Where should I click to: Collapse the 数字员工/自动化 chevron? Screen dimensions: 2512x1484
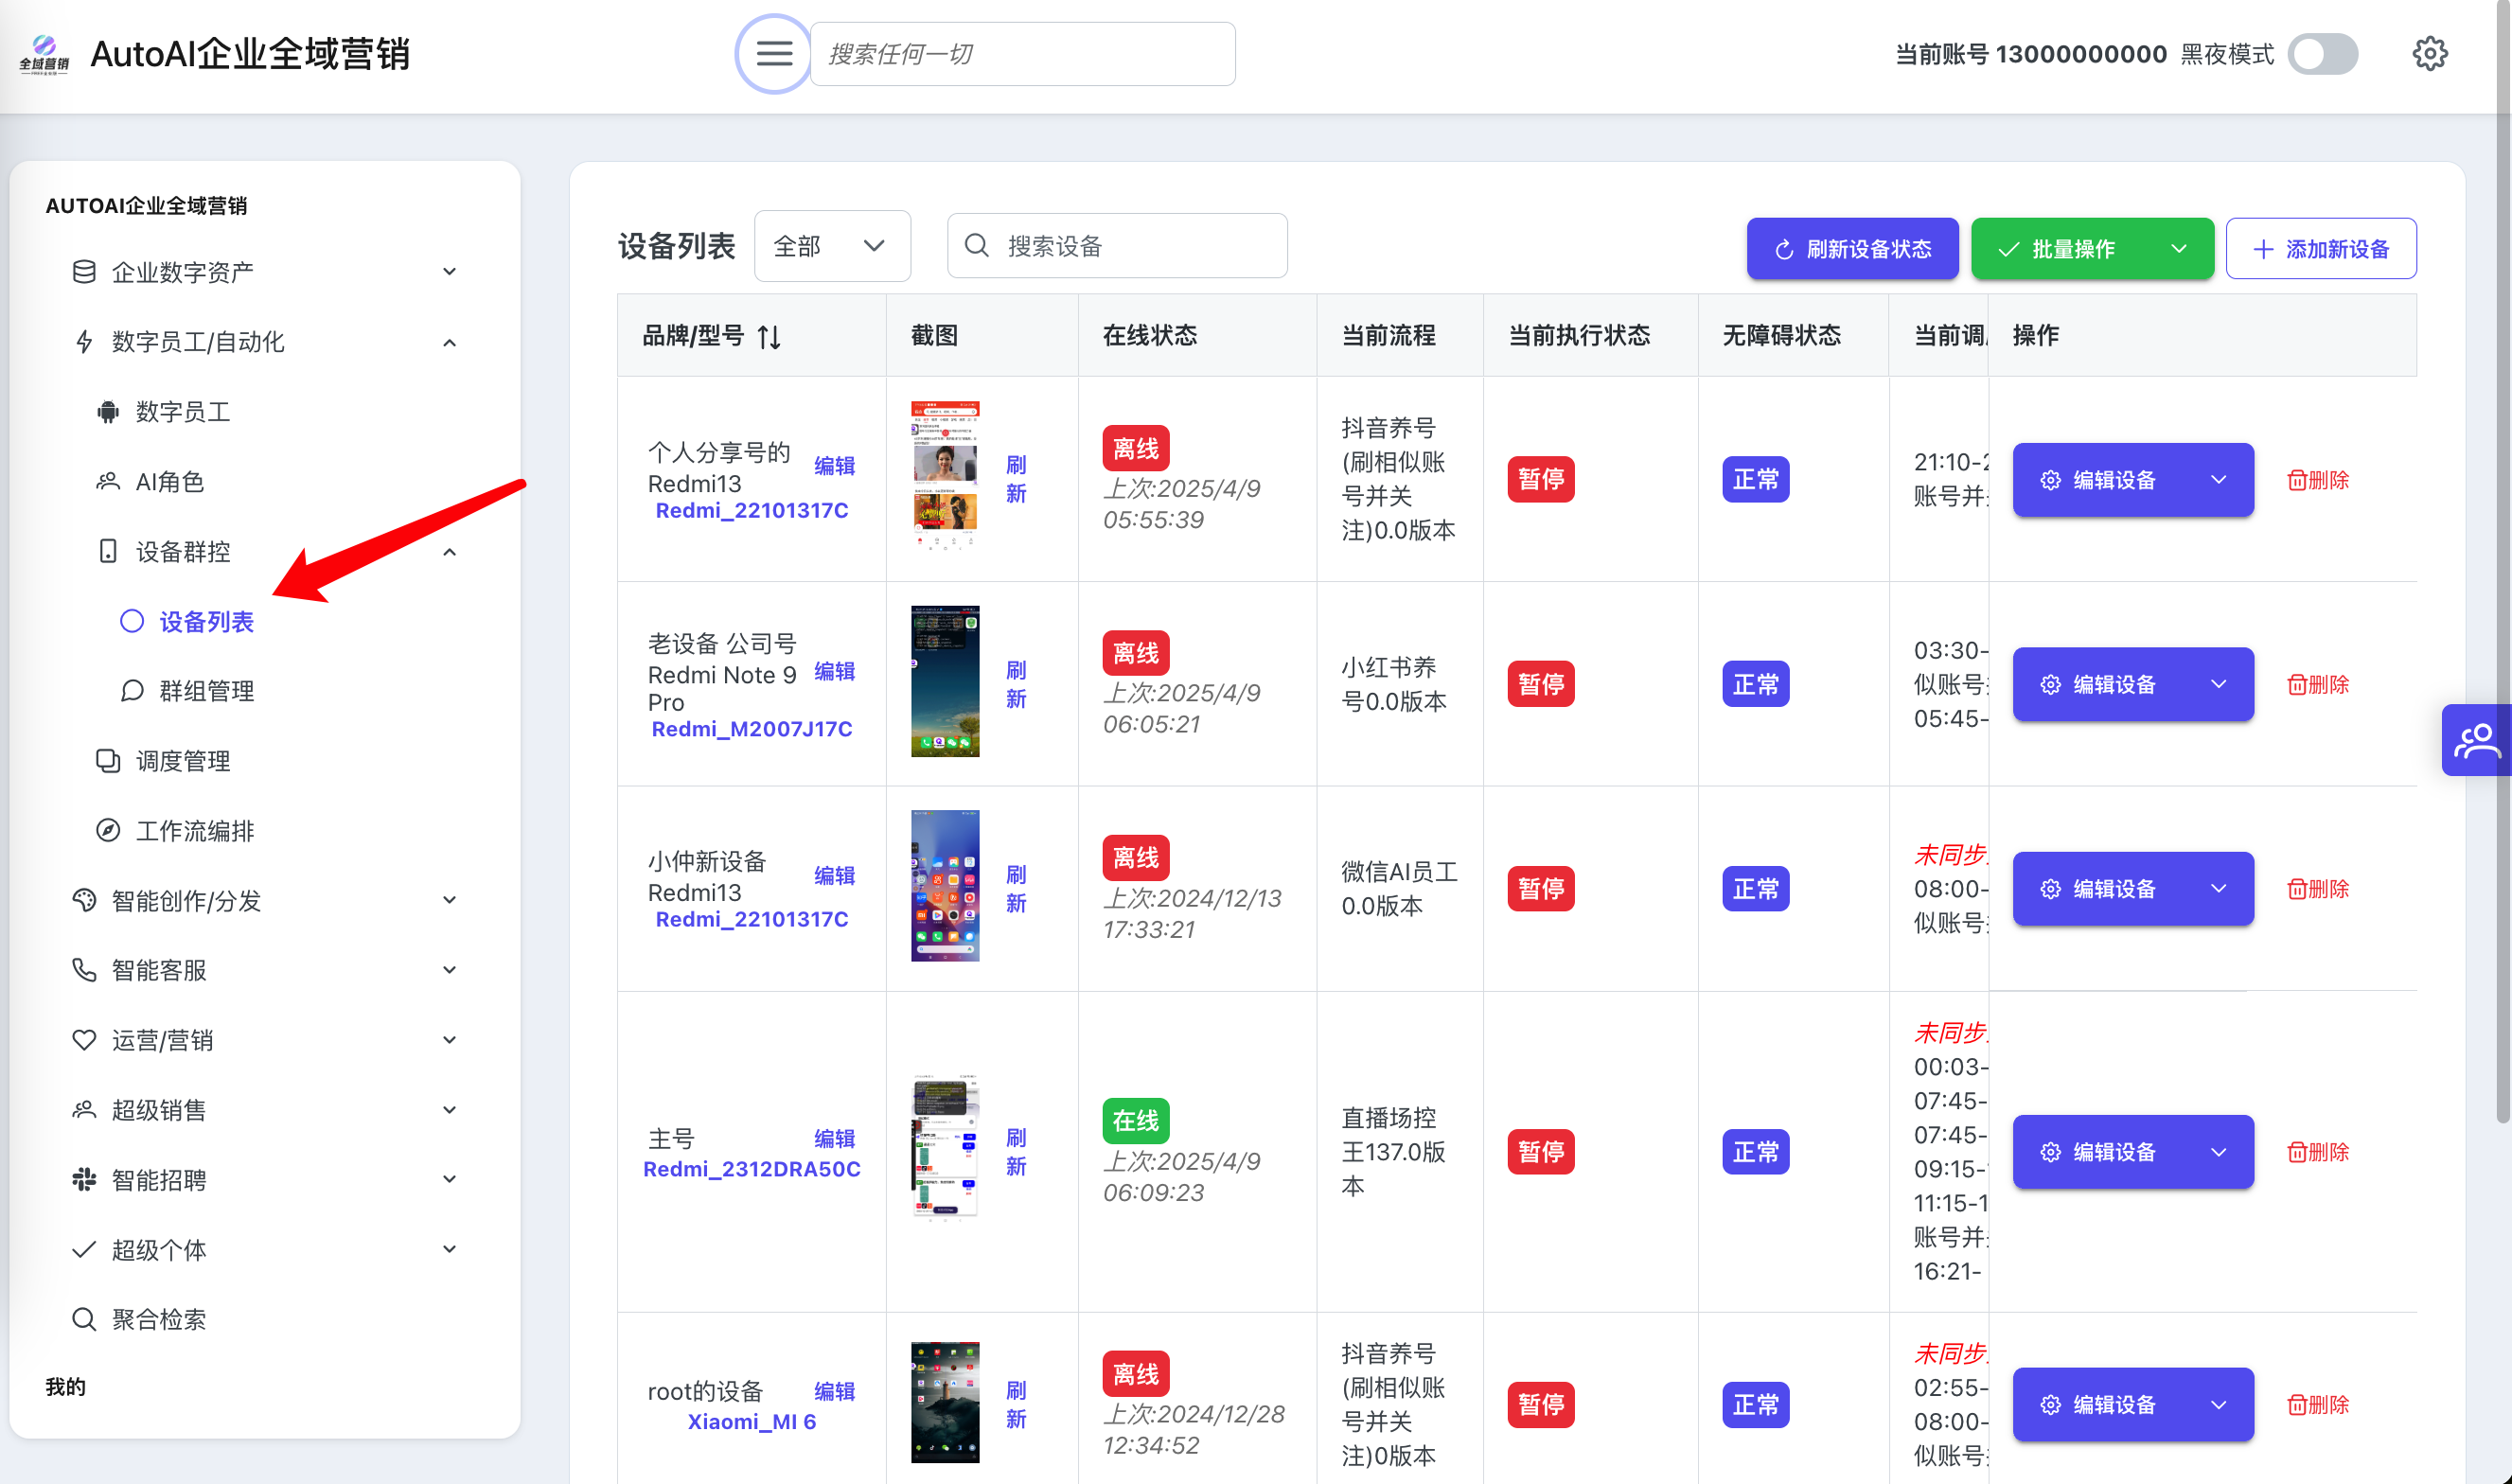click(x=450, y=342)
